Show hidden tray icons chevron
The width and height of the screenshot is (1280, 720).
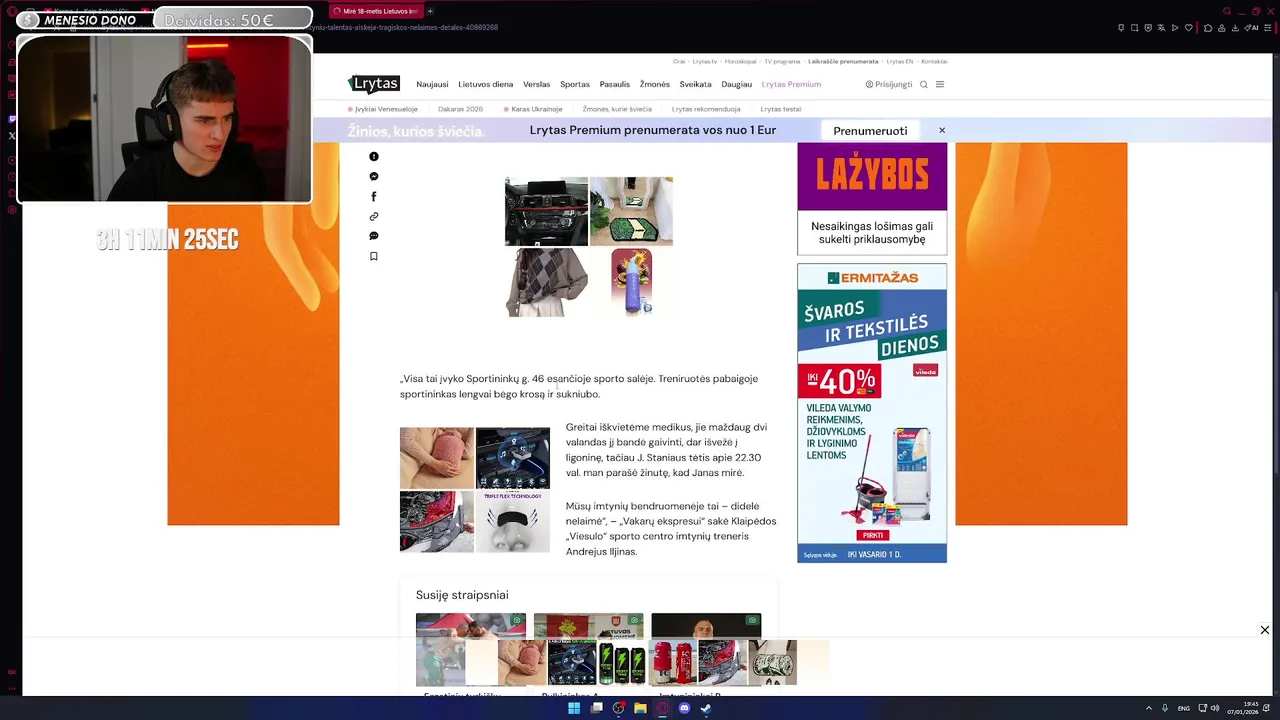[x=1149, y=708]
